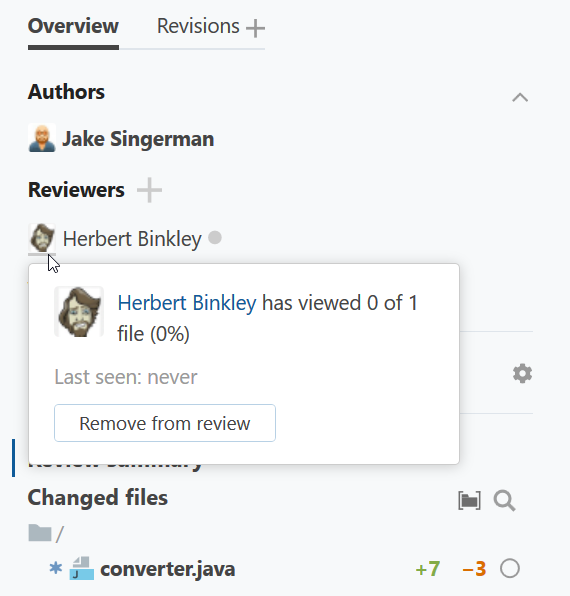The width and height of the screenshot is (570, 596).
Task: Open Herbert Binkley profile link in popup
Action: tap(187, 303)
